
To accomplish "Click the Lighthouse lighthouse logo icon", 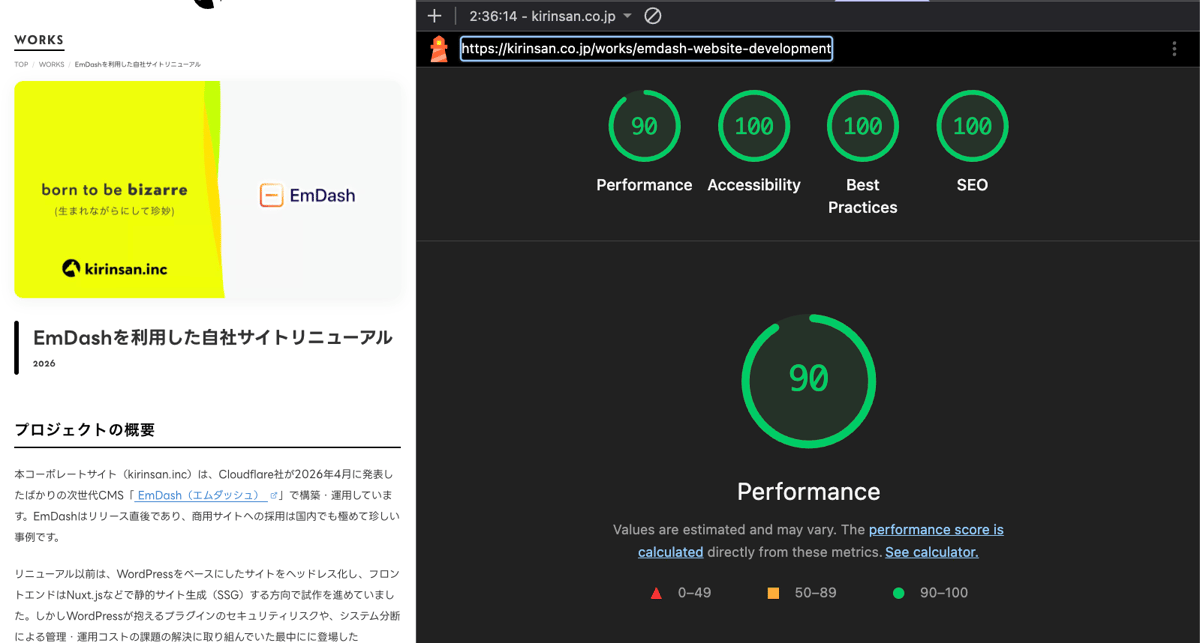I will (x=439, y=49).
